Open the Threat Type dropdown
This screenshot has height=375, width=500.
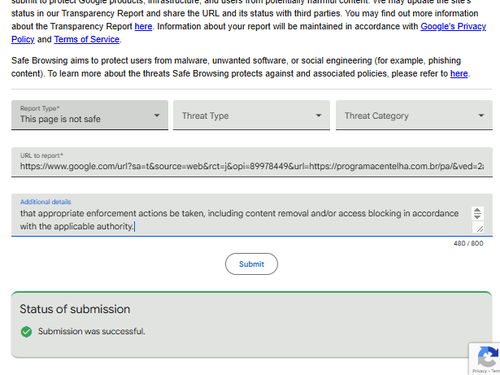[x=251, y=115]
